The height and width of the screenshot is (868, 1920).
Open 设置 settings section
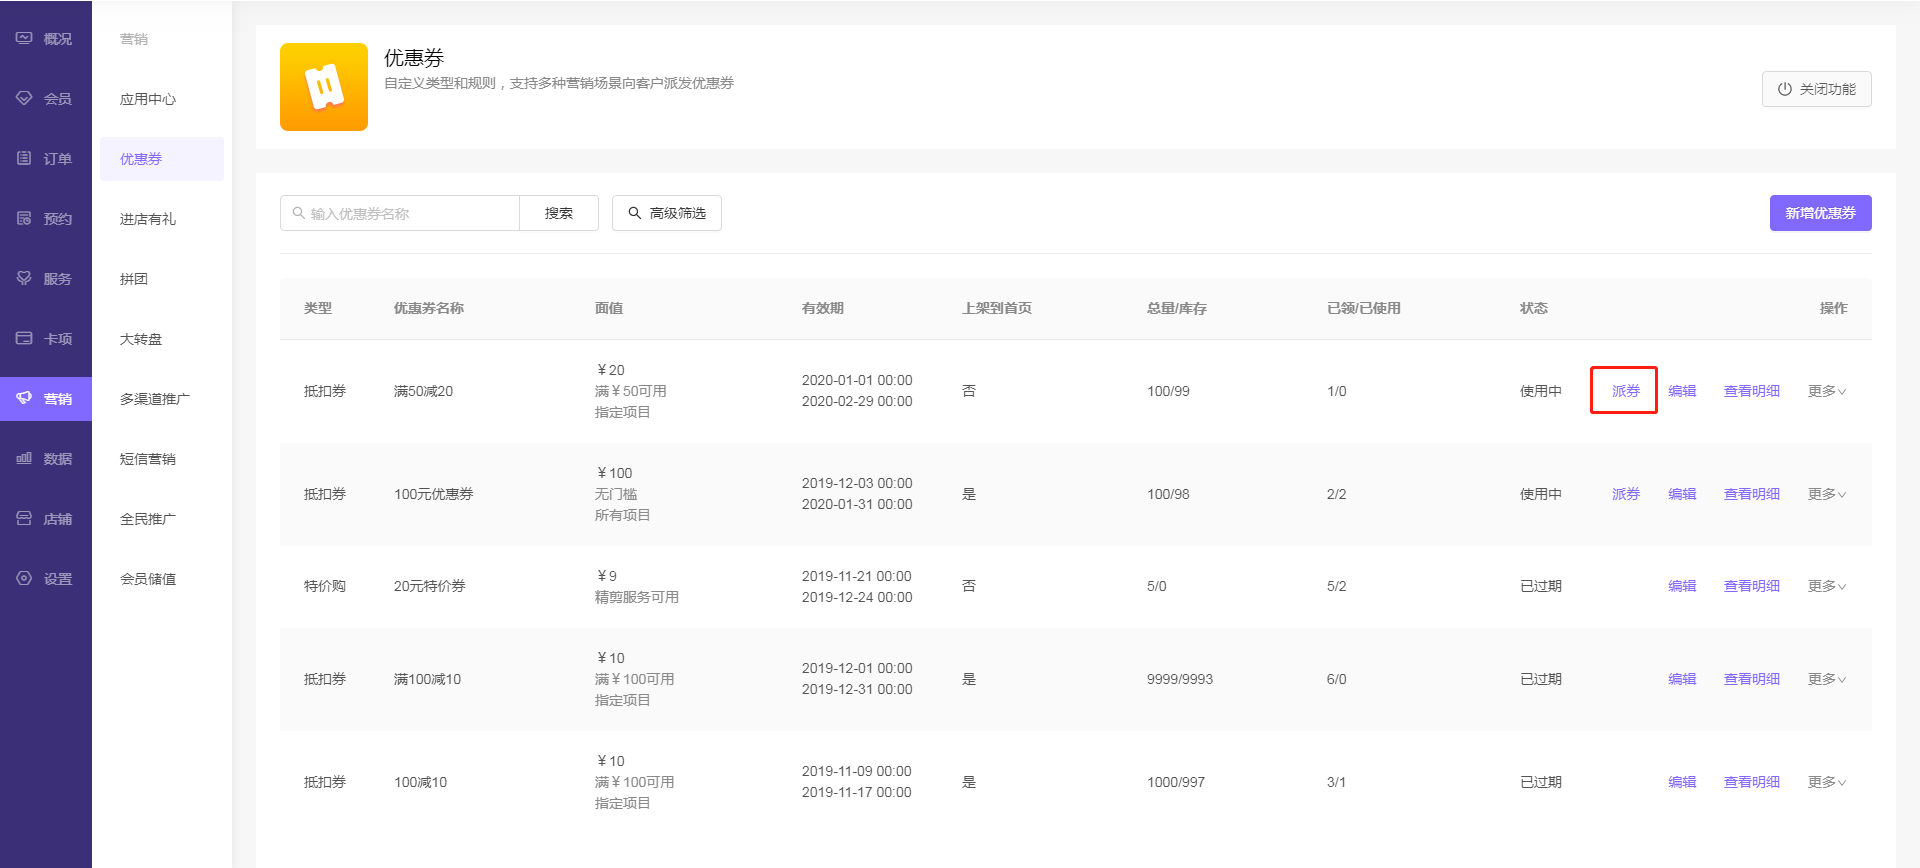(x=46, y=579)
